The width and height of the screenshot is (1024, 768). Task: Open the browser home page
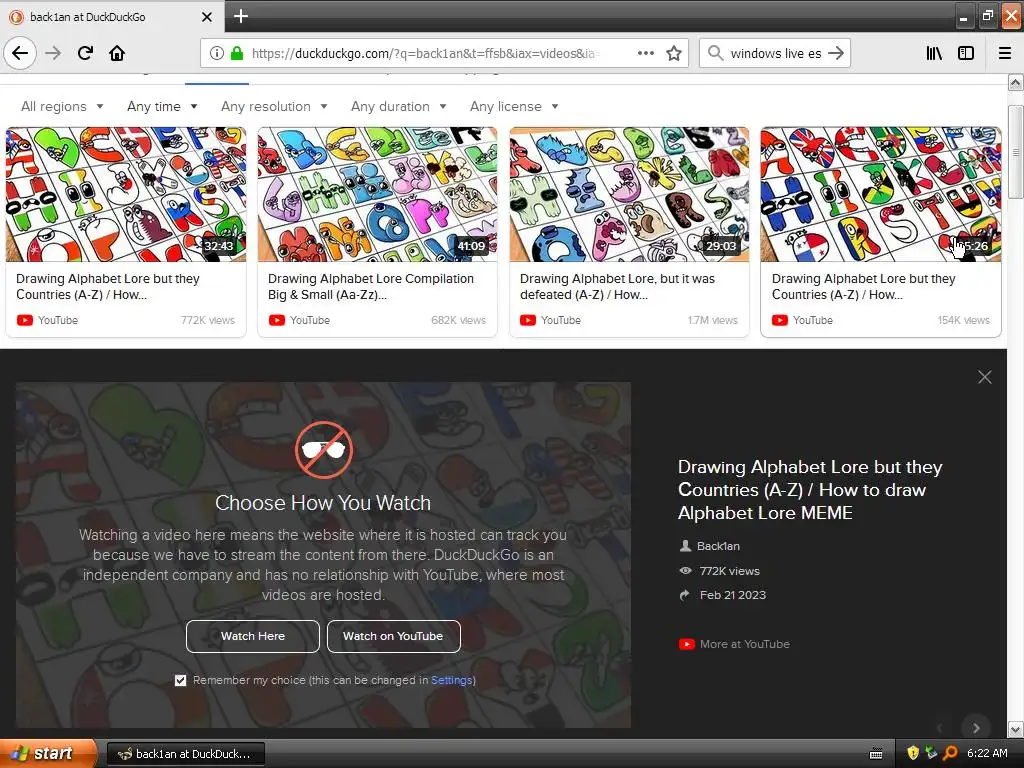pos(117,53)
